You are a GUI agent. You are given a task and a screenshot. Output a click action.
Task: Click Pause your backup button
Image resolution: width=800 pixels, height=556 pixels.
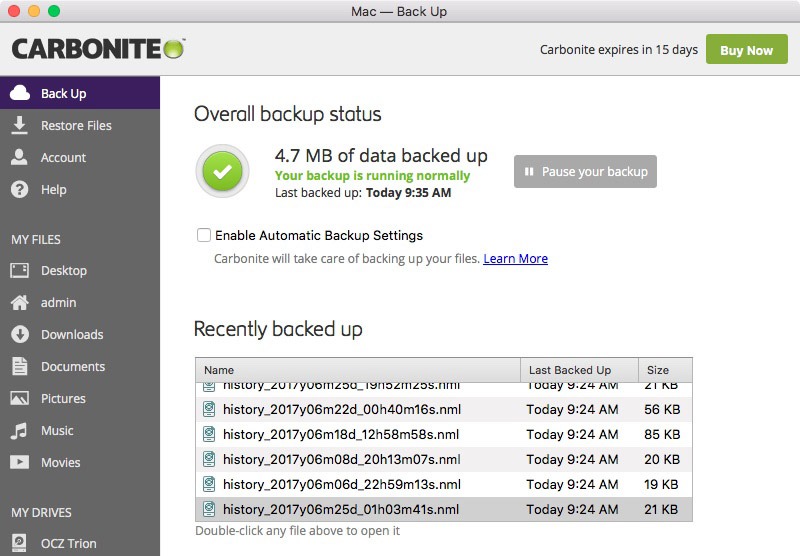(x=585, y=171)
